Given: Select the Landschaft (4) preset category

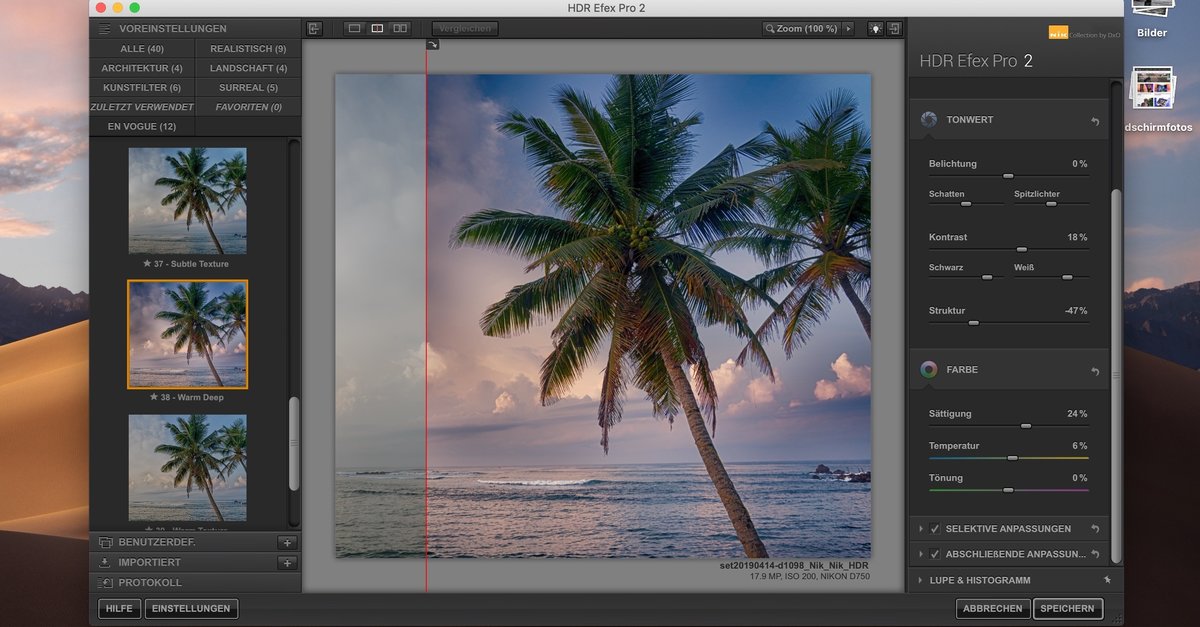Looking at the screenshot, I should [x=248, y=68].
